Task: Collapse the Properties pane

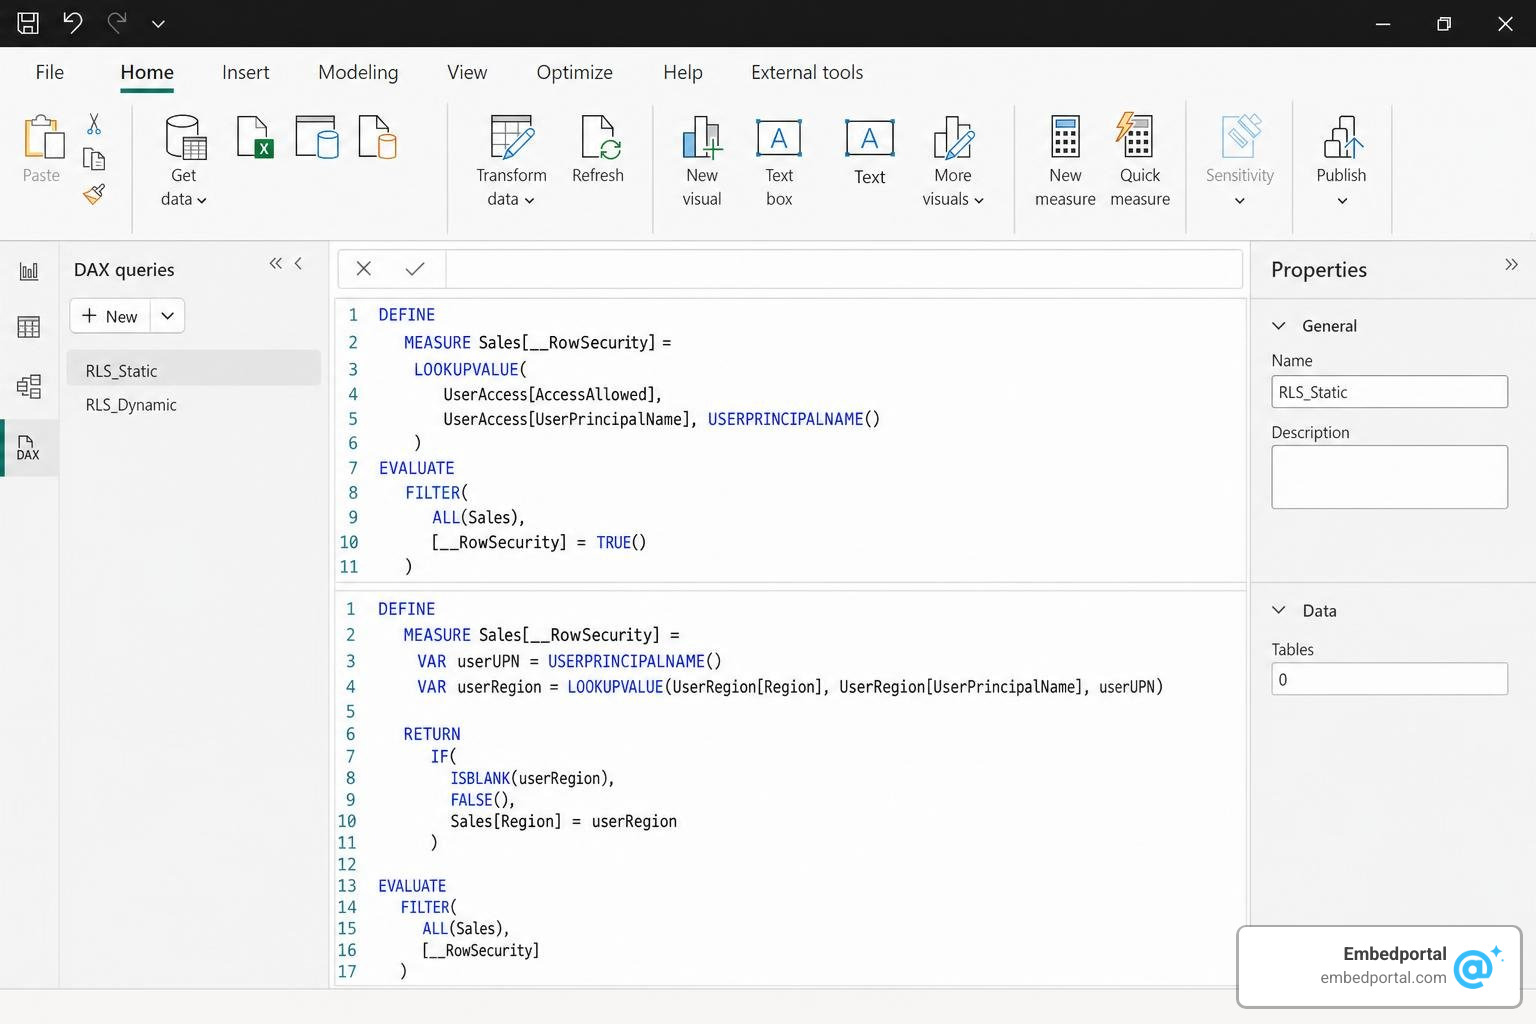Action: click(x=1511, y=264)
